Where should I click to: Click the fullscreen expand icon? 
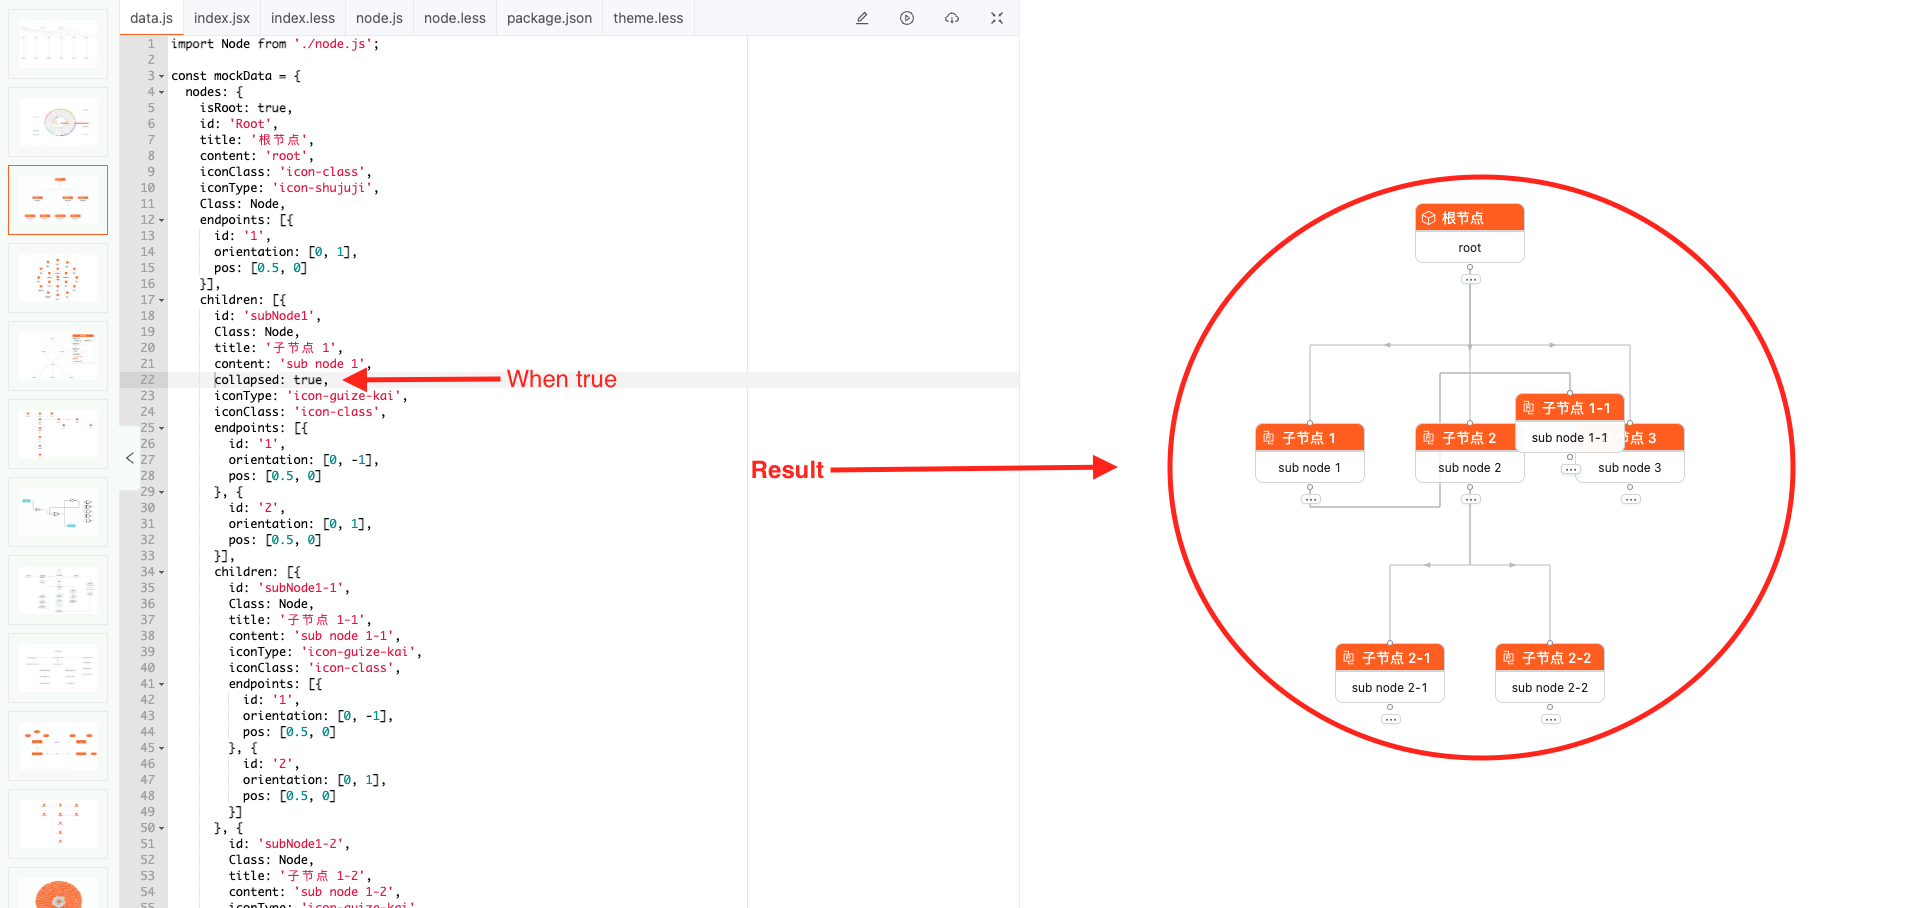click(996, 18)
